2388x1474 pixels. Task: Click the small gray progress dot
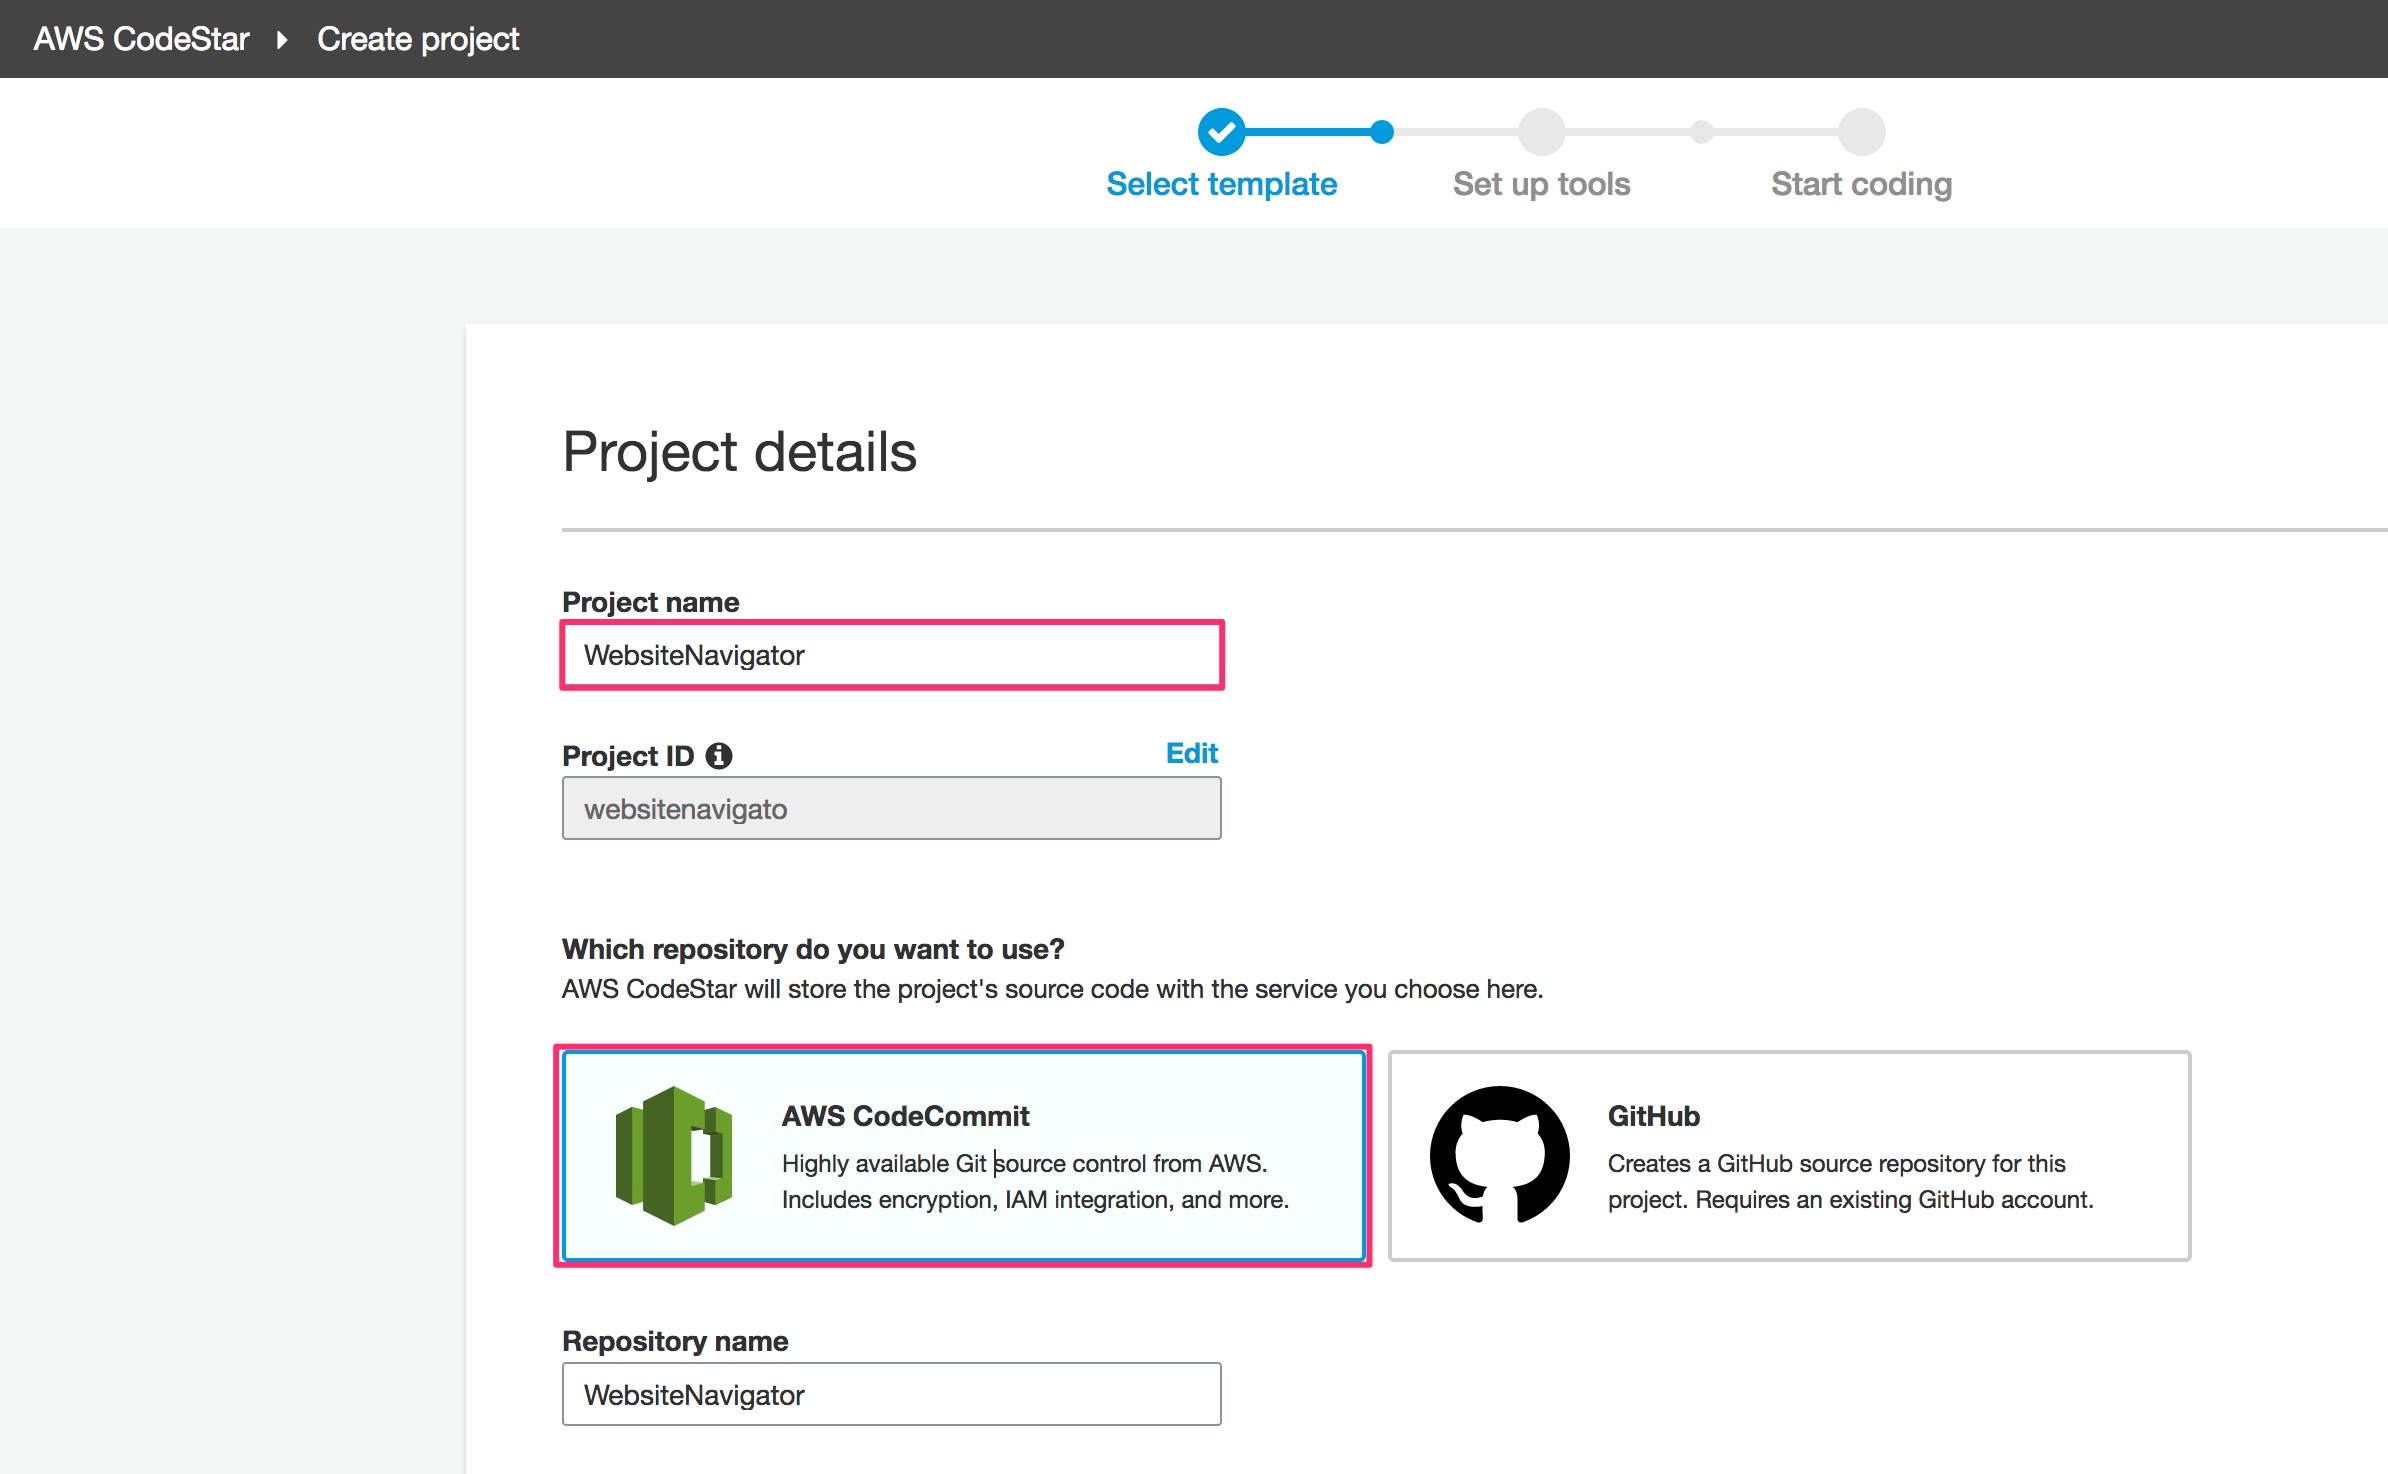click(1702, 132)
